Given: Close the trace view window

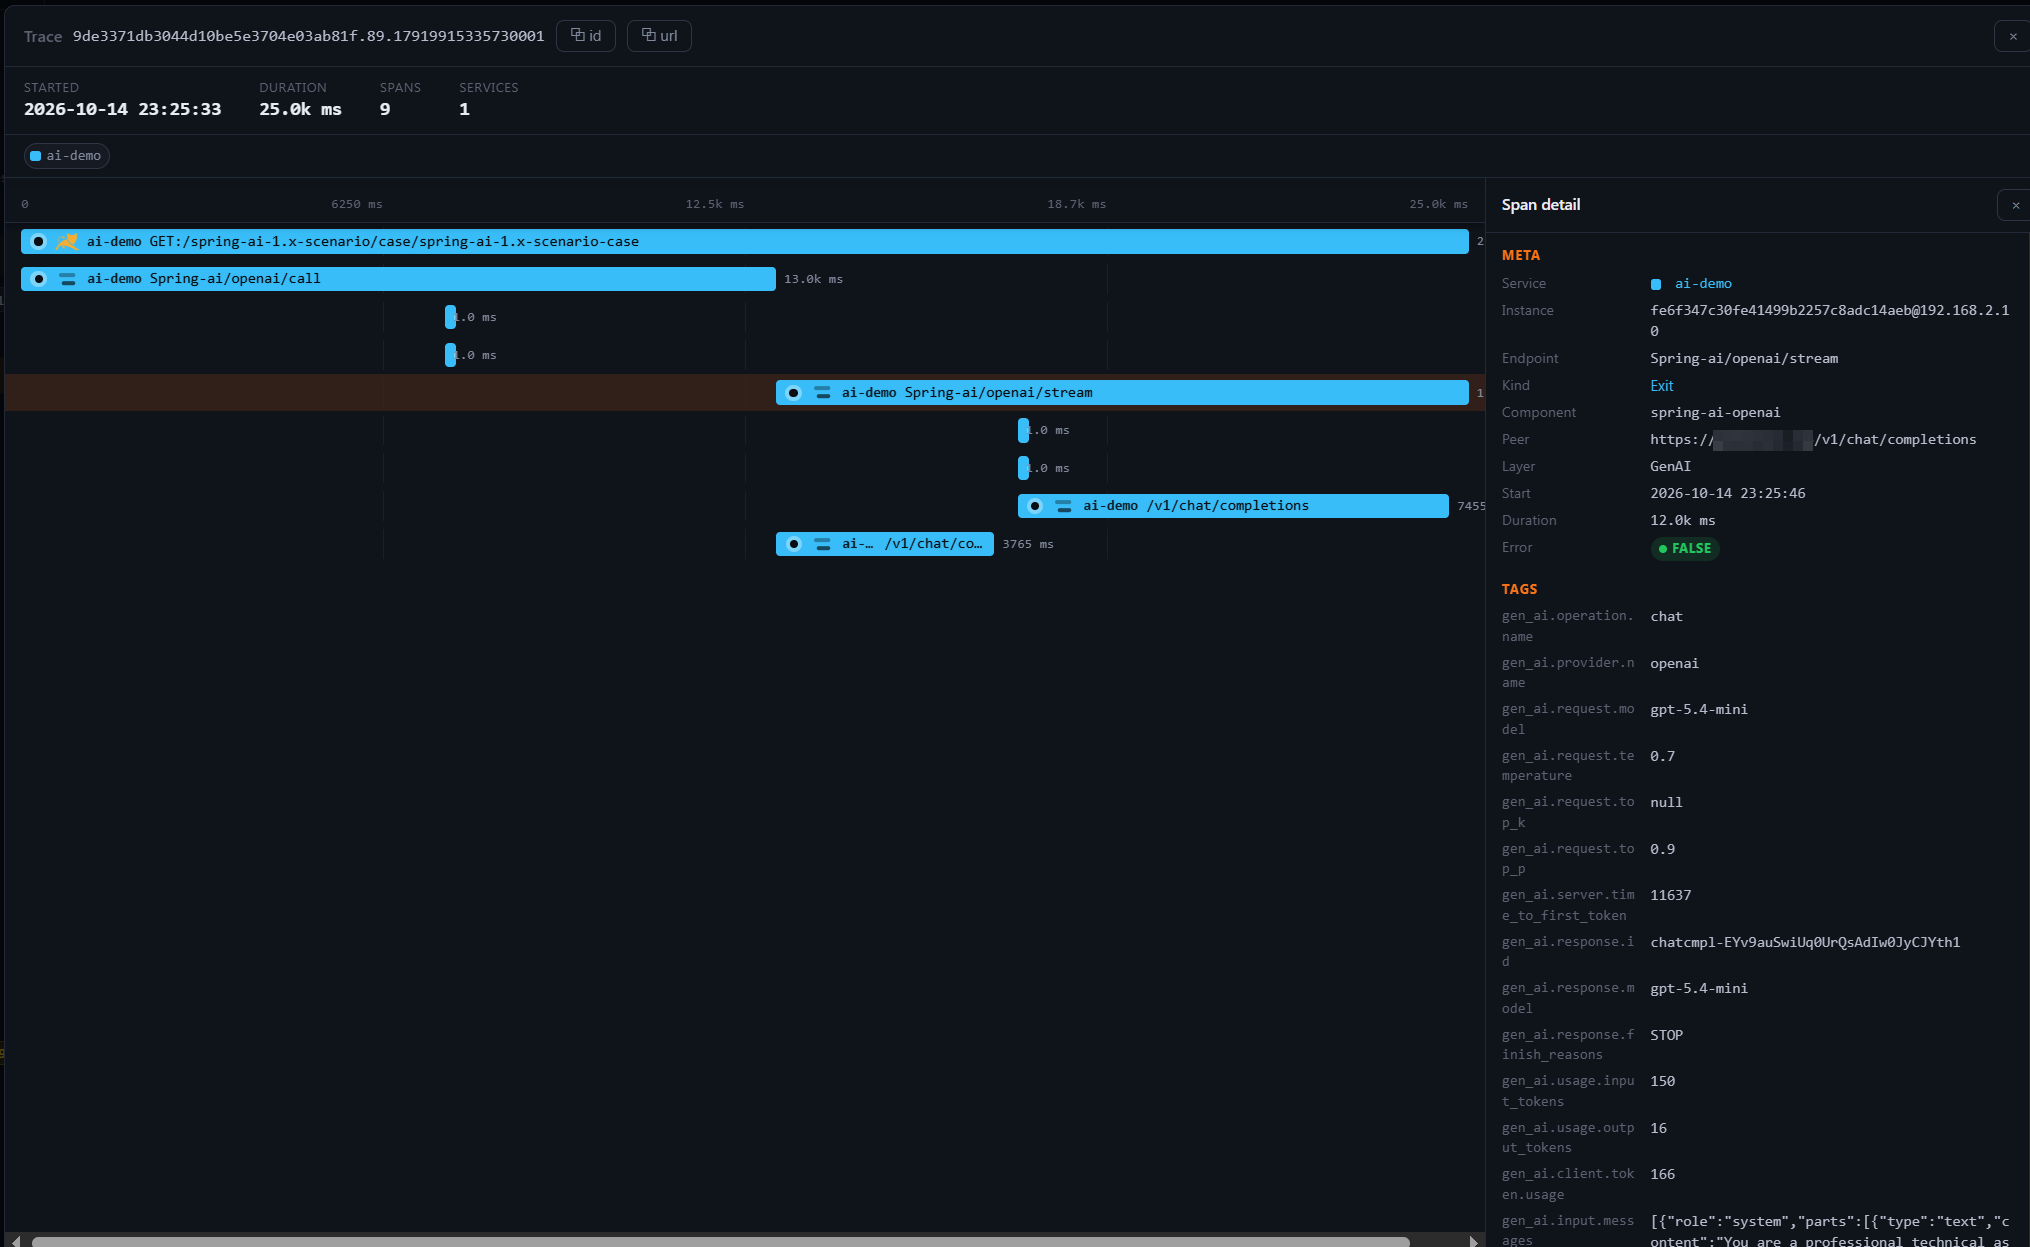Looking at the screenshot, I should [2013, 36].
